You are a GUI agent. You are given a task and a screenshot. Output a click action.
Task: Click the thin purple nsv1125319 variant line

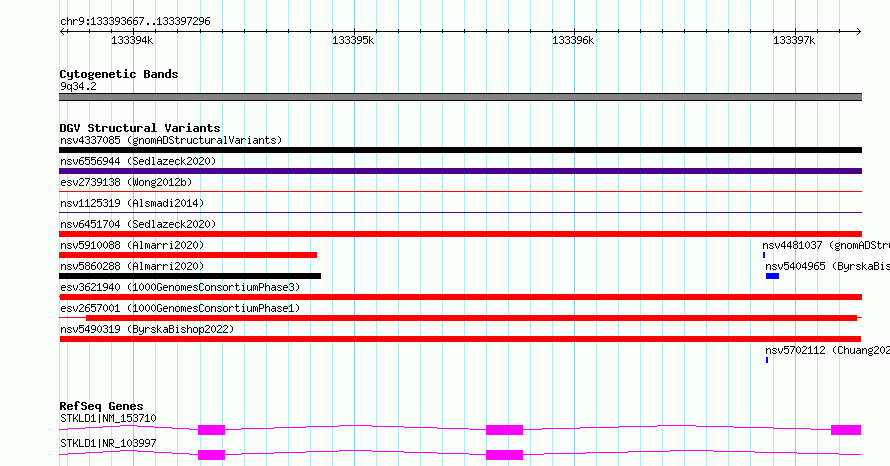[460, 213]
